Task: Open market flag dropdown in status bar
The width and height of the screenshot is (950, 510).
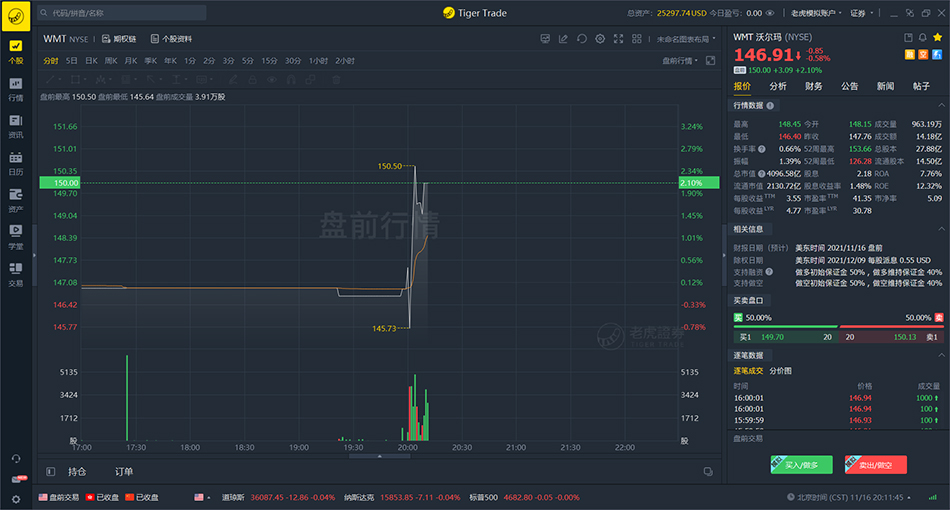Action: (x=202, y=498)
